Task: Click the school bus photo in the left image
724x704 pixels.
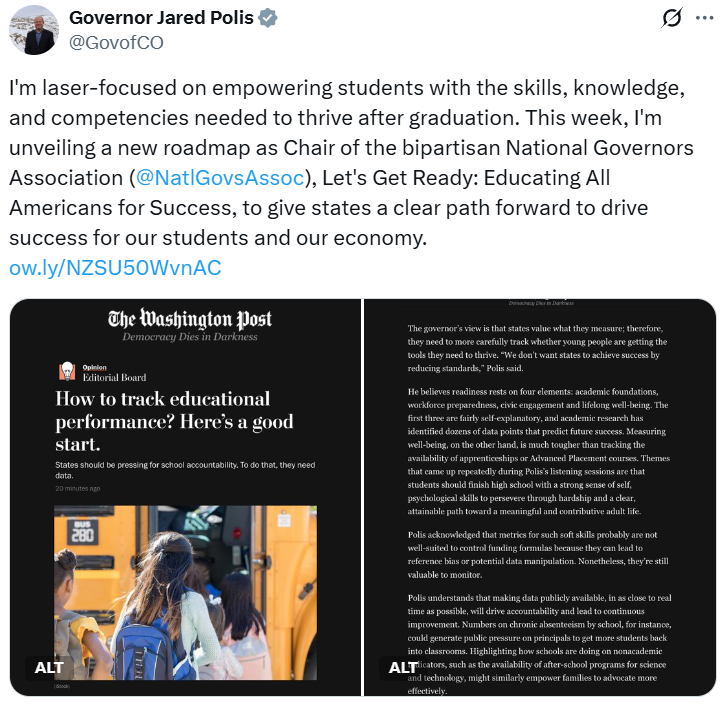Action: click(x=185, y=590)
